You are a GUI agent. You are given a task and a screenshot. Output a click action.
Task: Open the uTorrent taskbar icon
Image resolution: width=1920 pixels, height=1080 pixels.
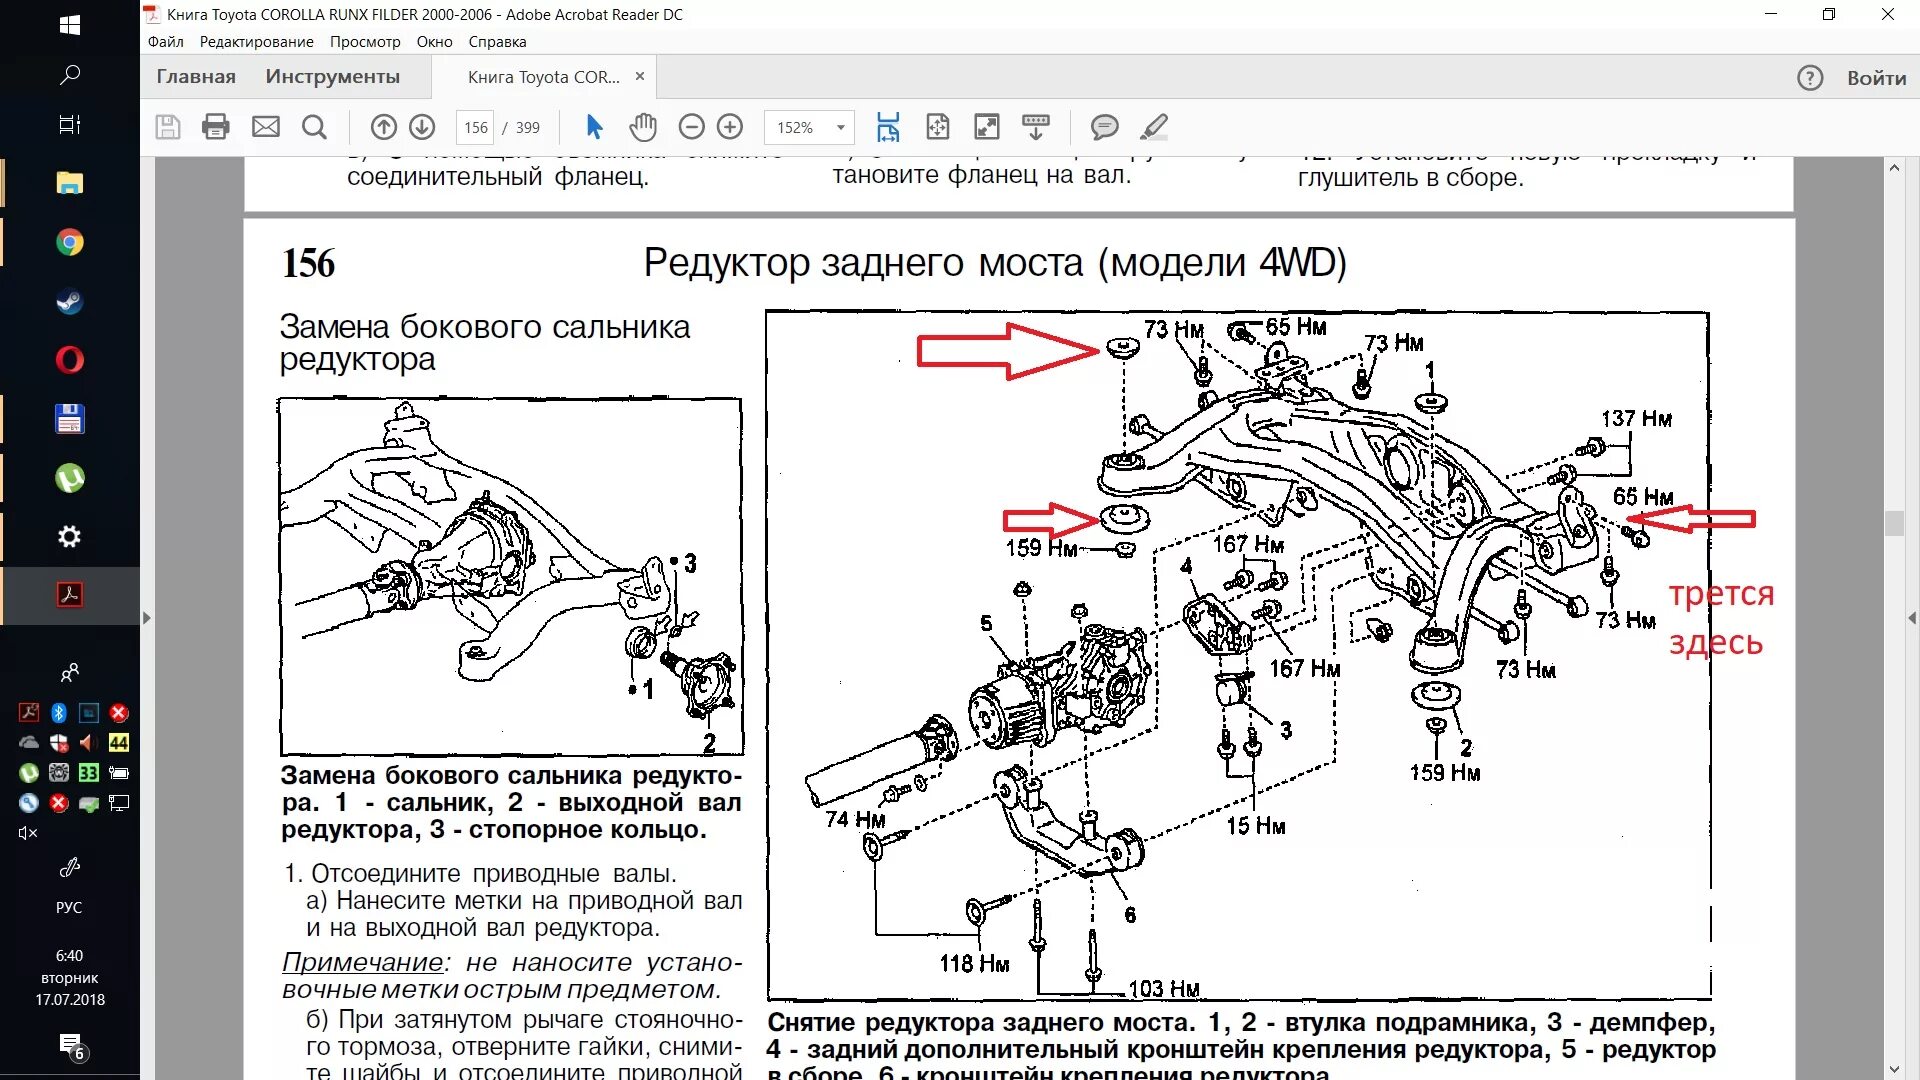point(70,478)
